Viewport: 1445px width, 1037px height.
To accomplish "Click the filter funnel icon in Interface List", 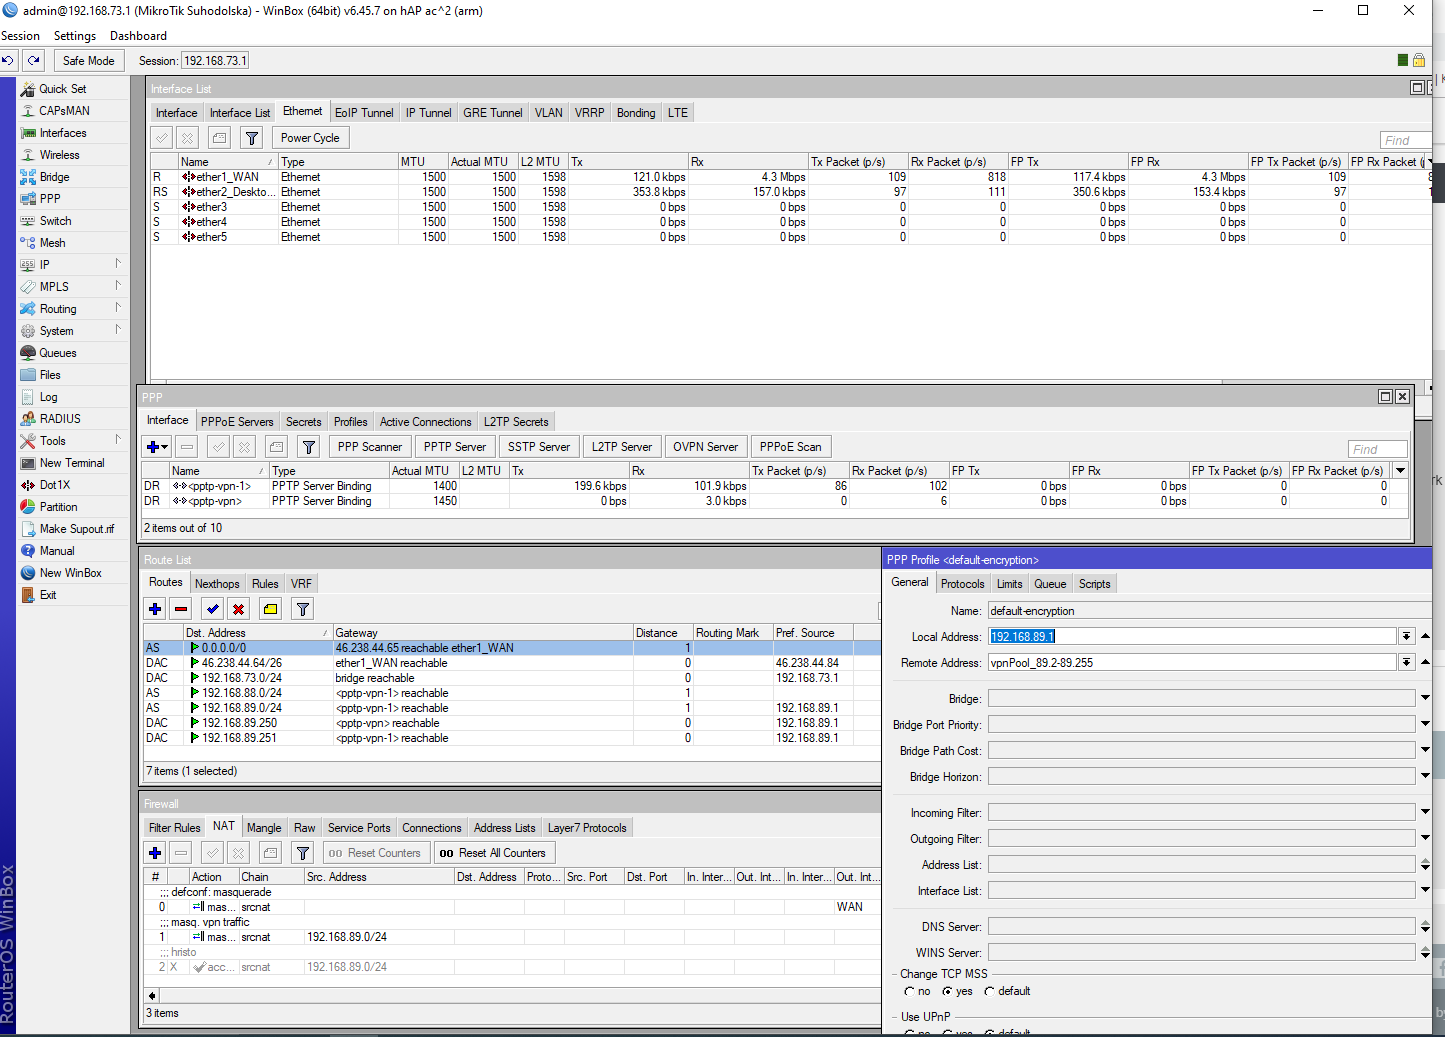I will click(252, 138).
